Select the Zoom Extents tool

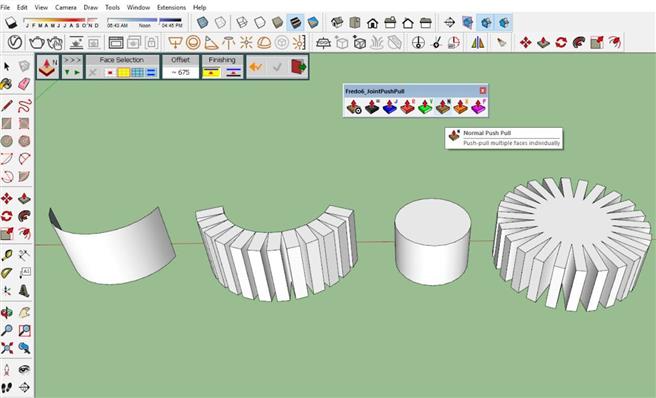point(6,348)
